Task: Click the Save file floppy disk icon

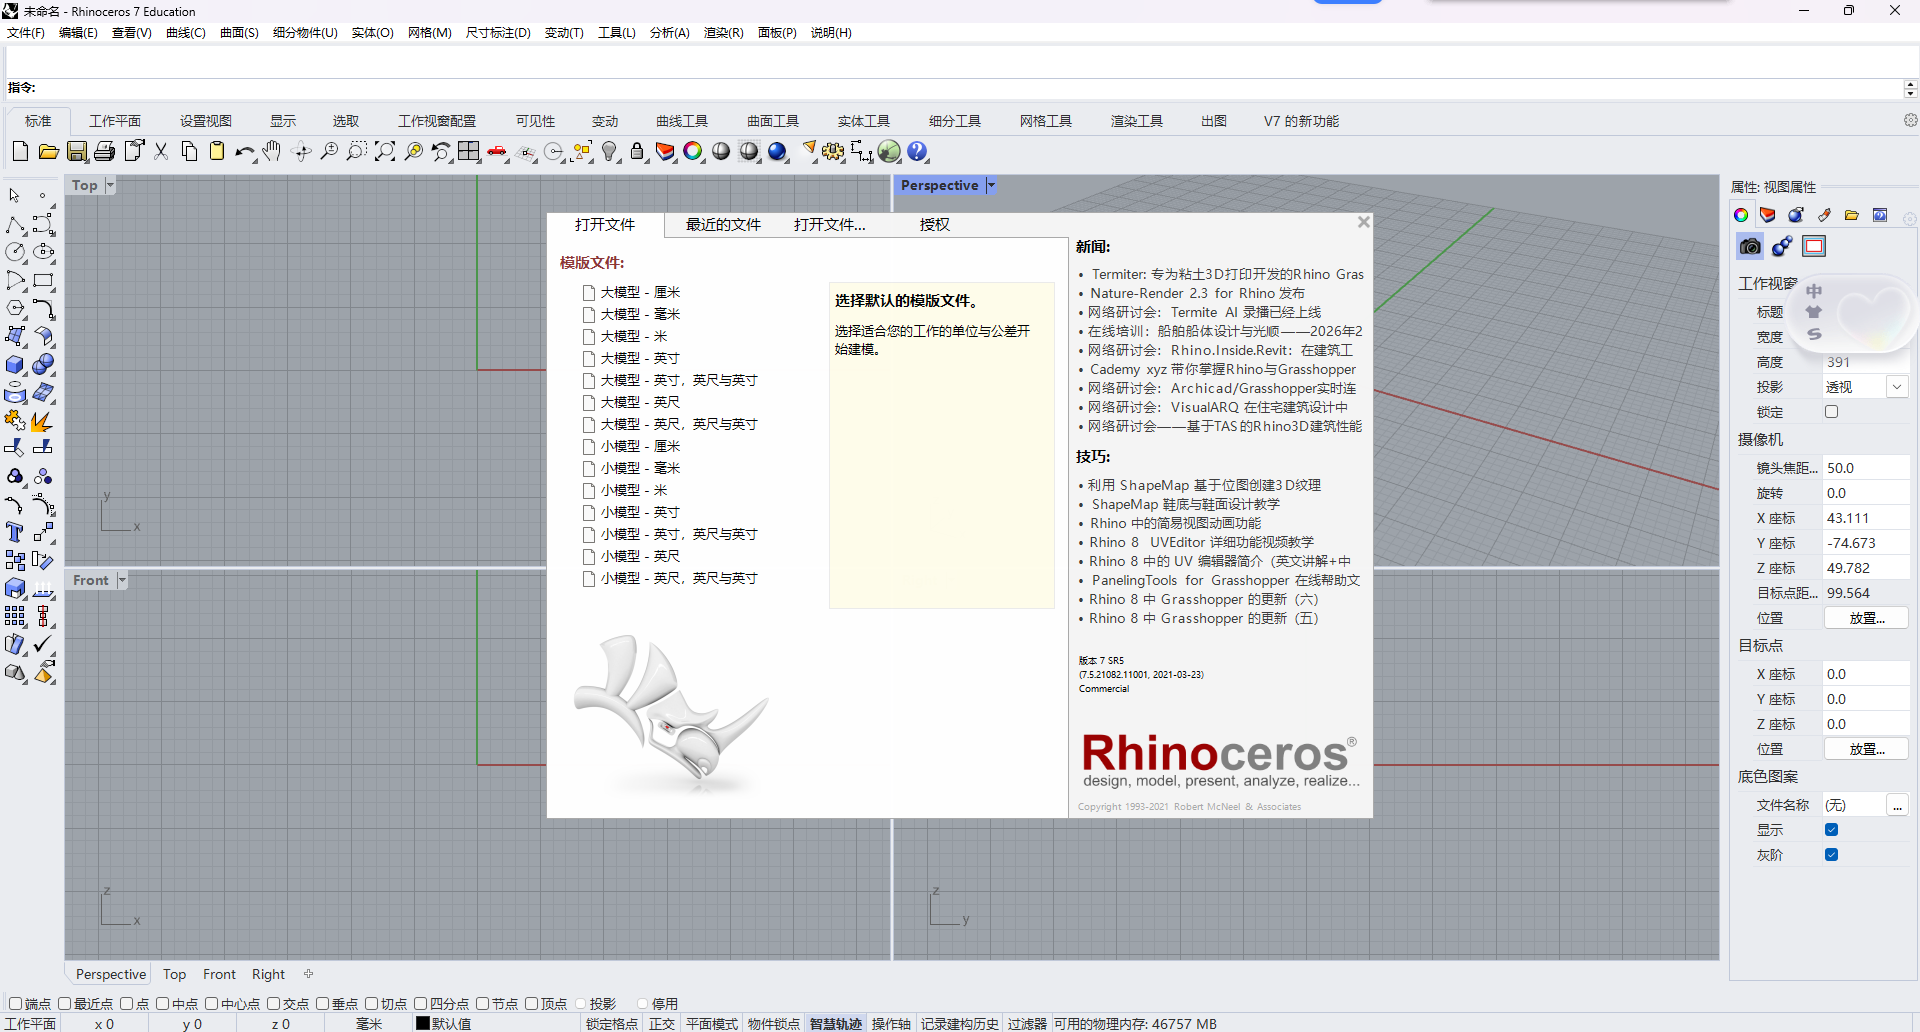Action: click(76, 152)
